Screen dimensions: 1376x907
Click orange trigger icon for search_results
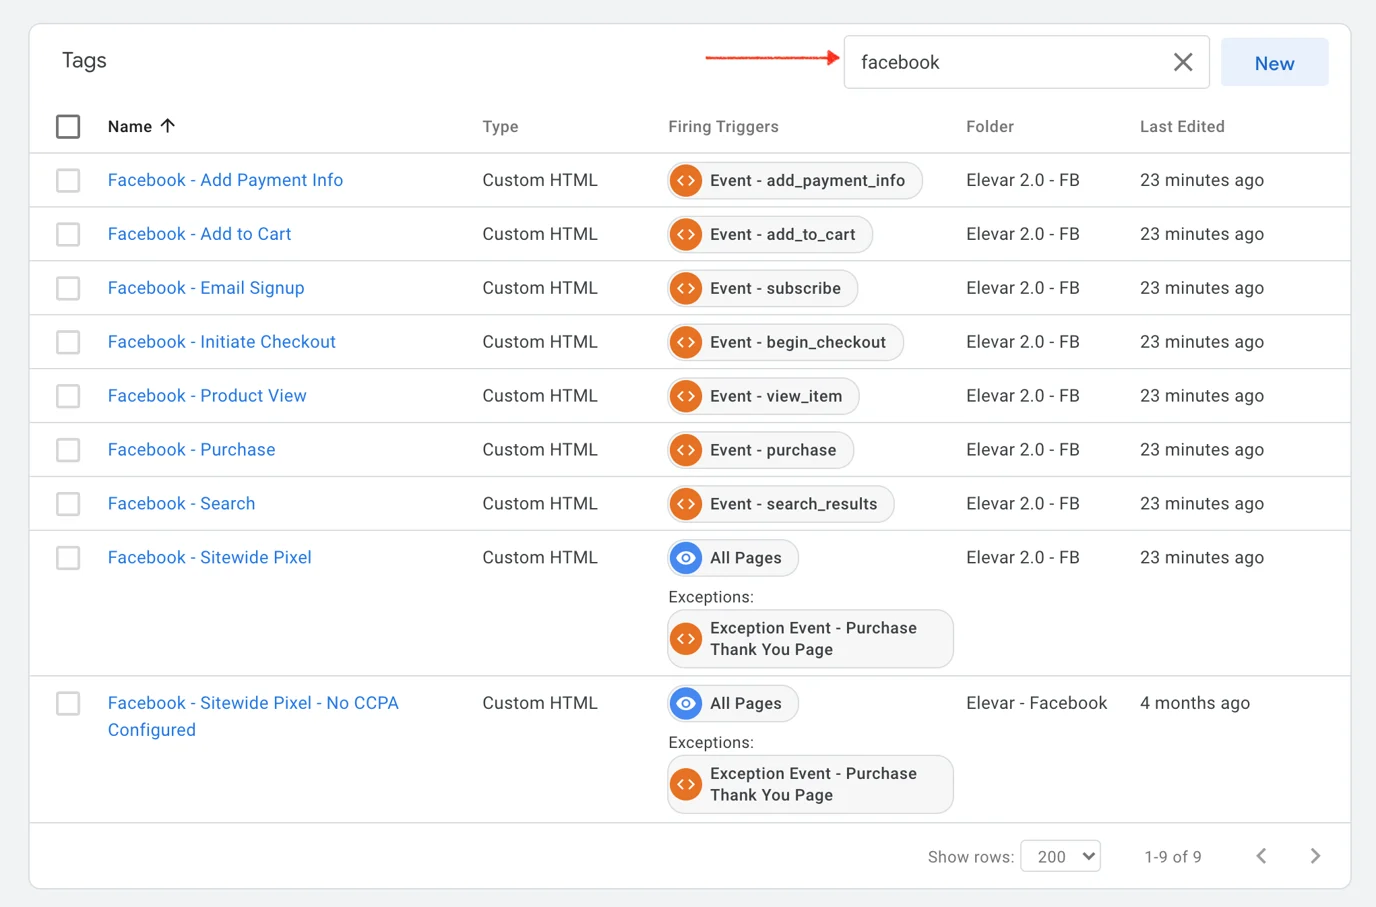686,504
